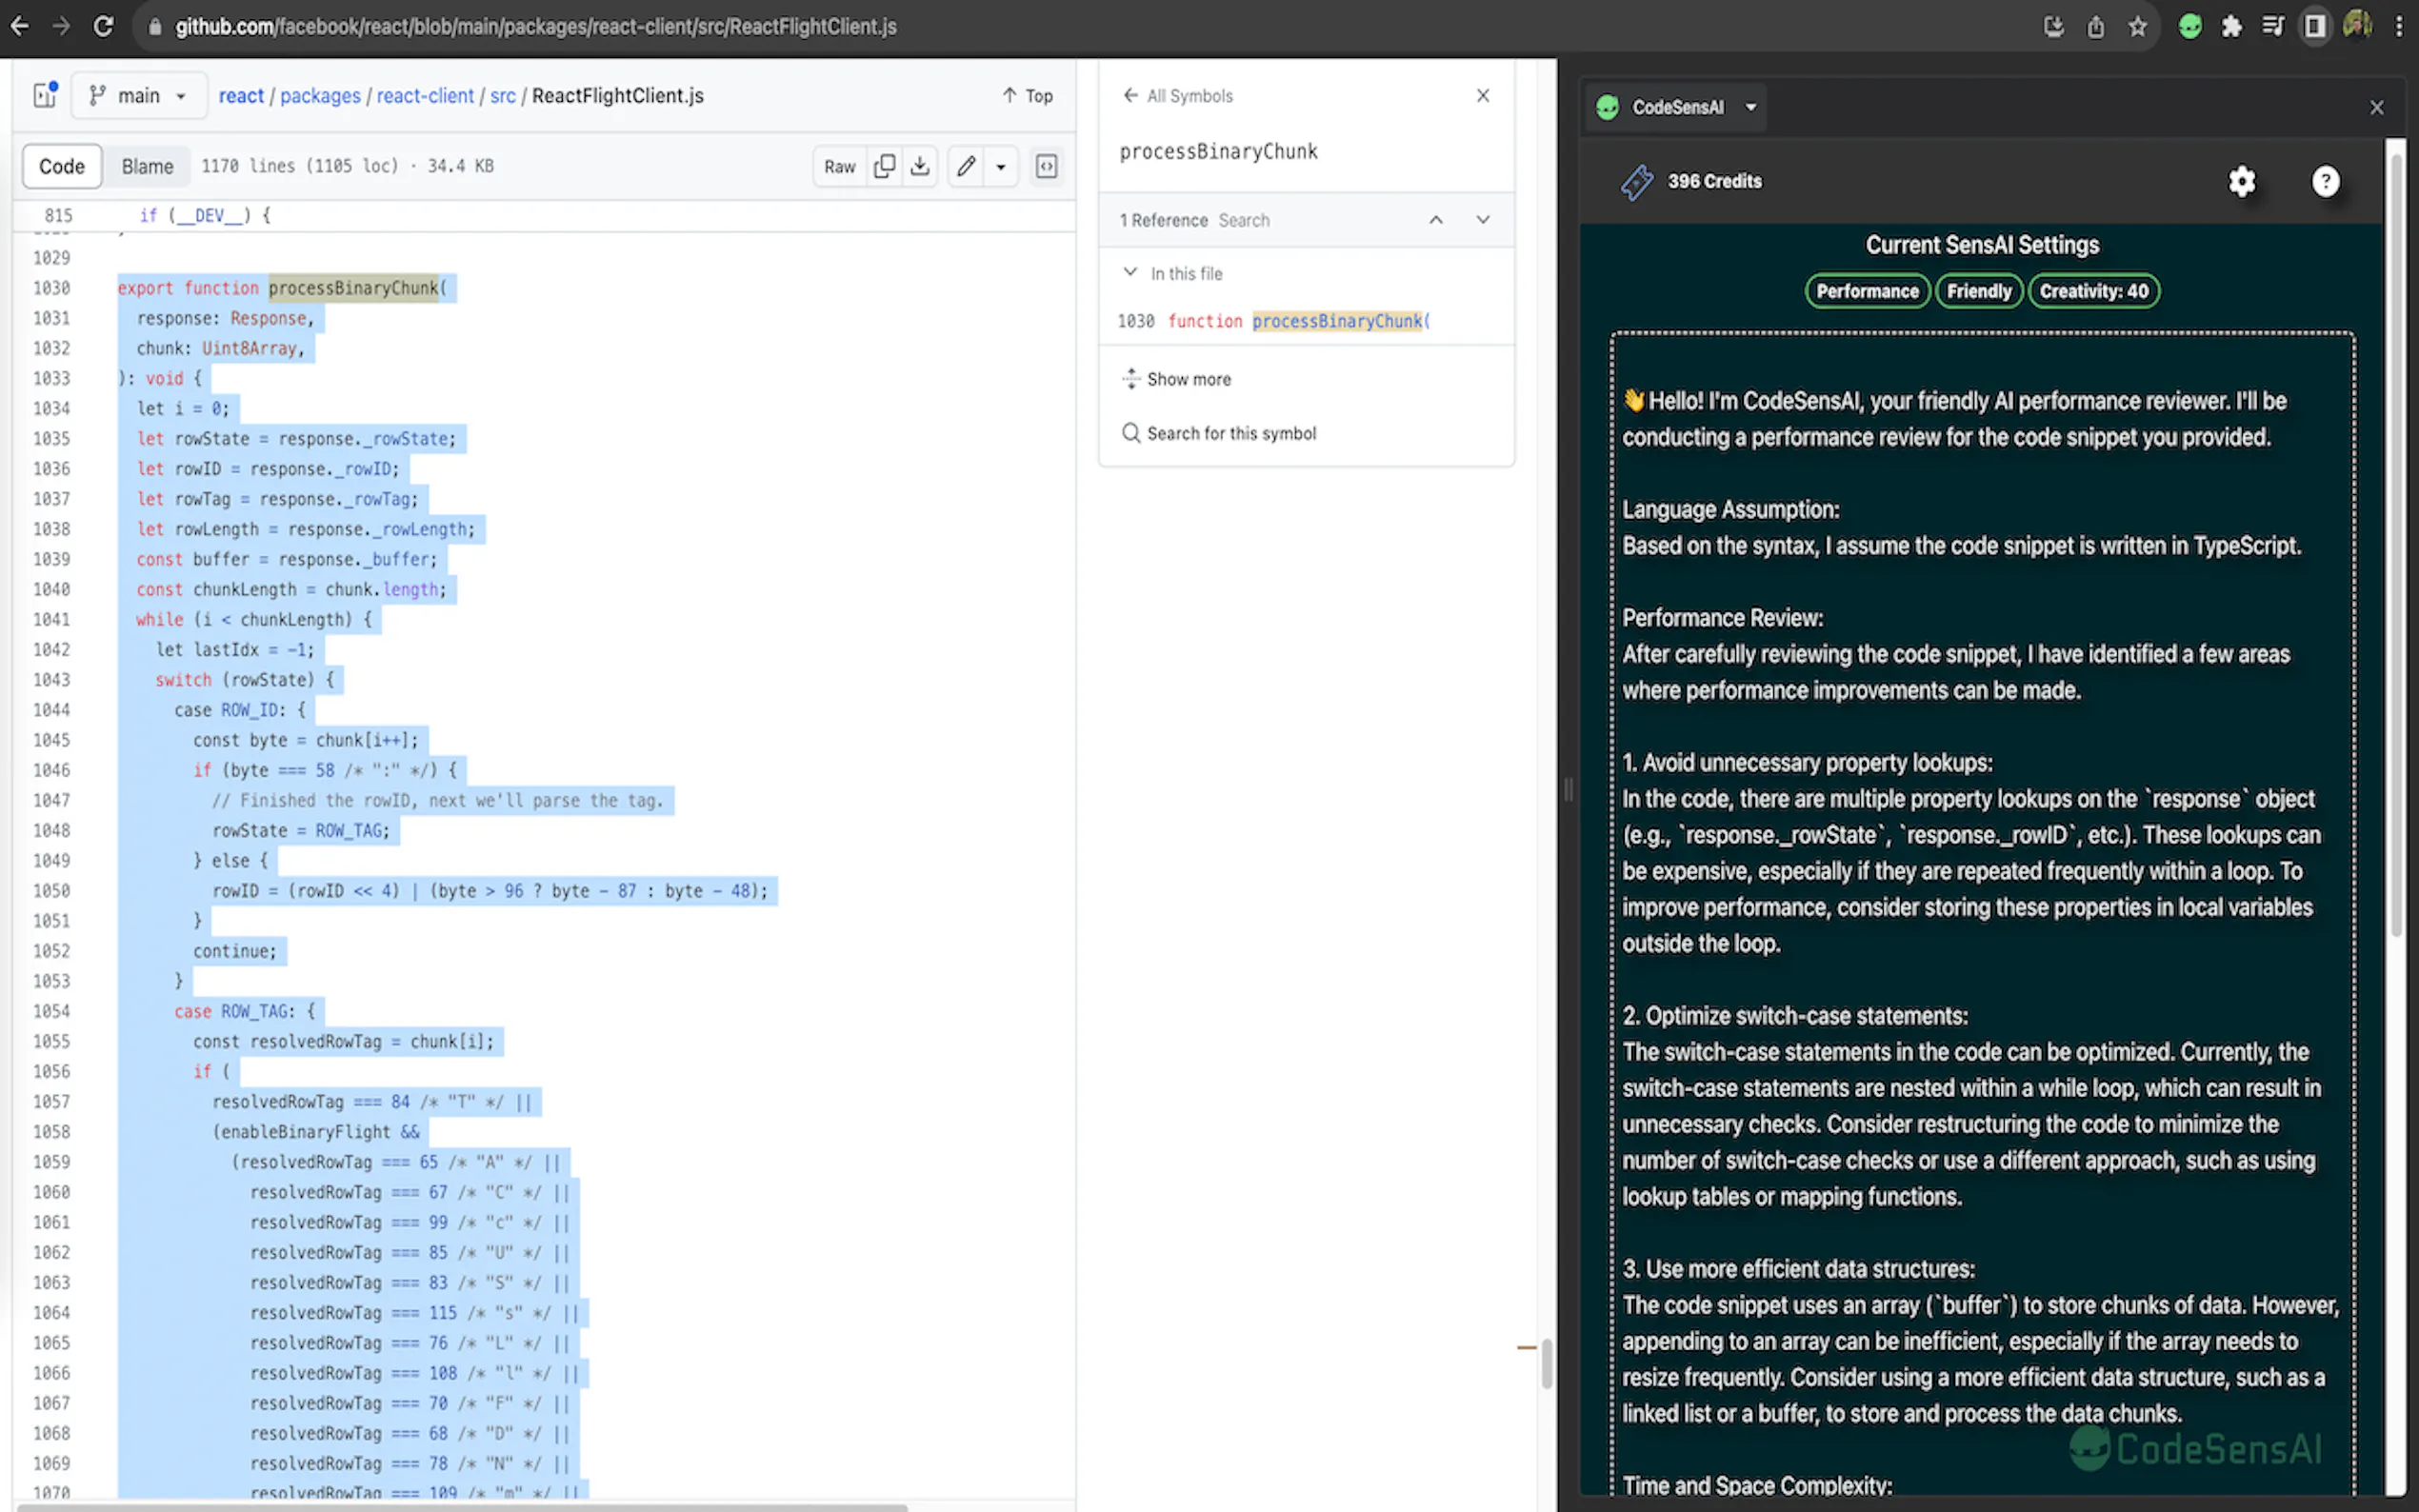Click the CodeSensAI help question mark icon
The width and height of the screenshot is (2419, 1512).
click(2325, 181)
